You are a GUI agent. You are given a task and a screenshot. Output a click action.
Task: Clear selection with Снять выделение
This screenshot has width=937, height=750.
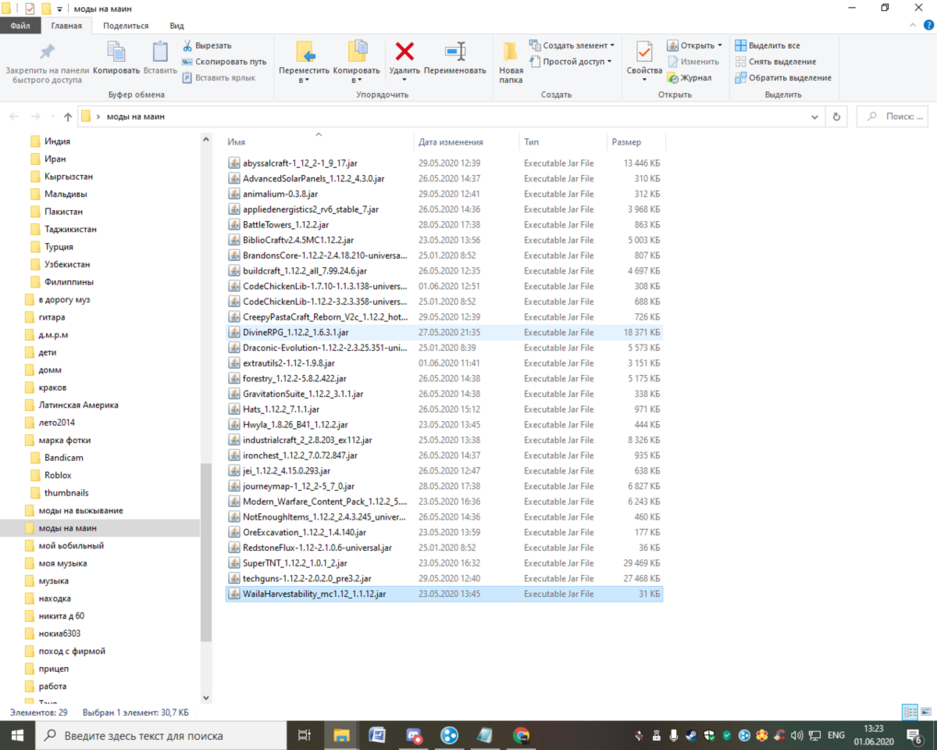[775, 62]
